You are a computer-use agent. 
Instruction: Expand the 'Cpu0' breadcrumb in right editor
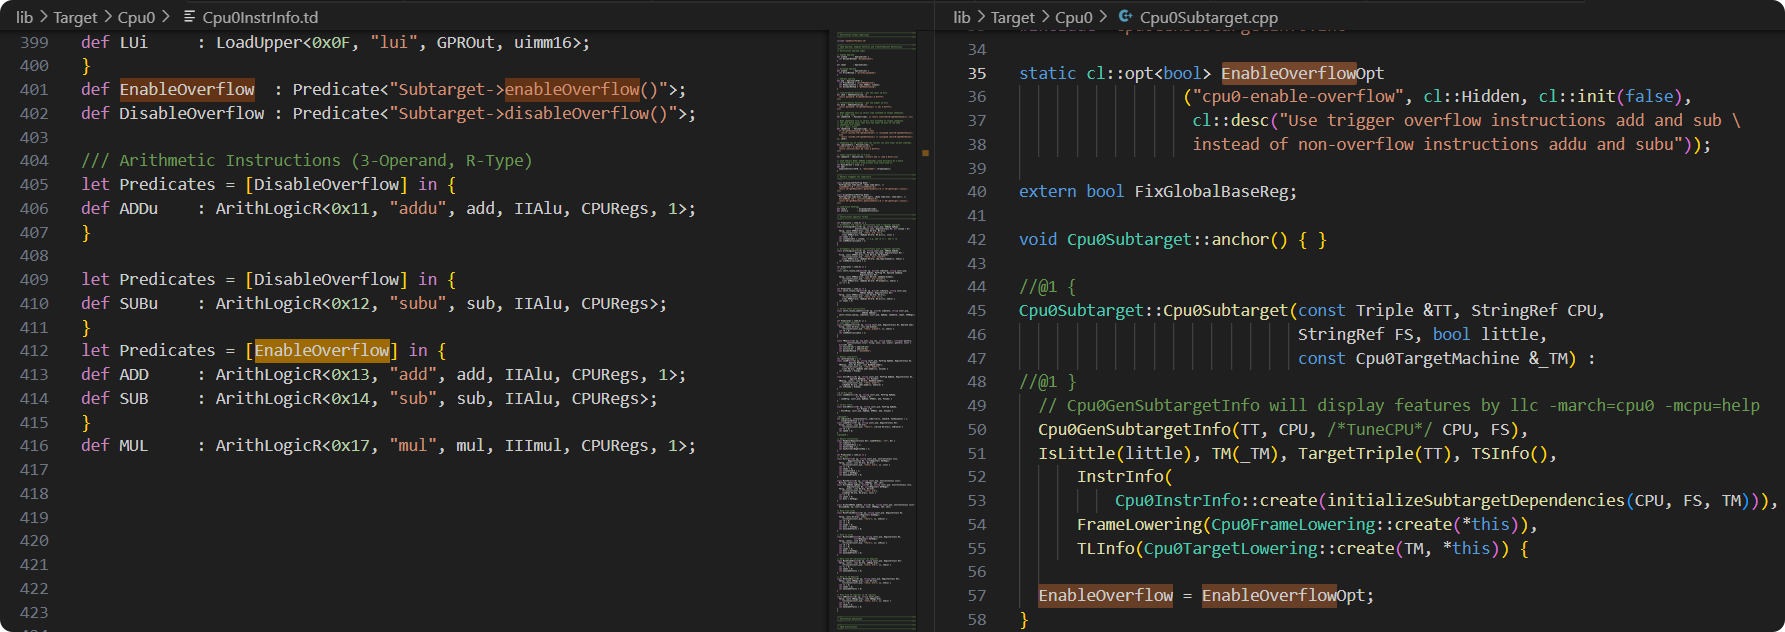(x=1074, y=17)
